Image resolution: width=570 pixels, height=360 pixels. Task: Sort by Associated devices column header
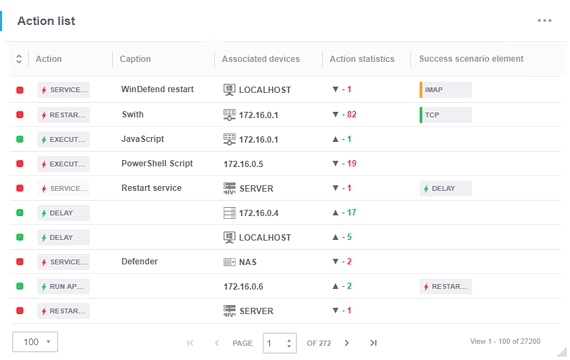click(261, 59)
